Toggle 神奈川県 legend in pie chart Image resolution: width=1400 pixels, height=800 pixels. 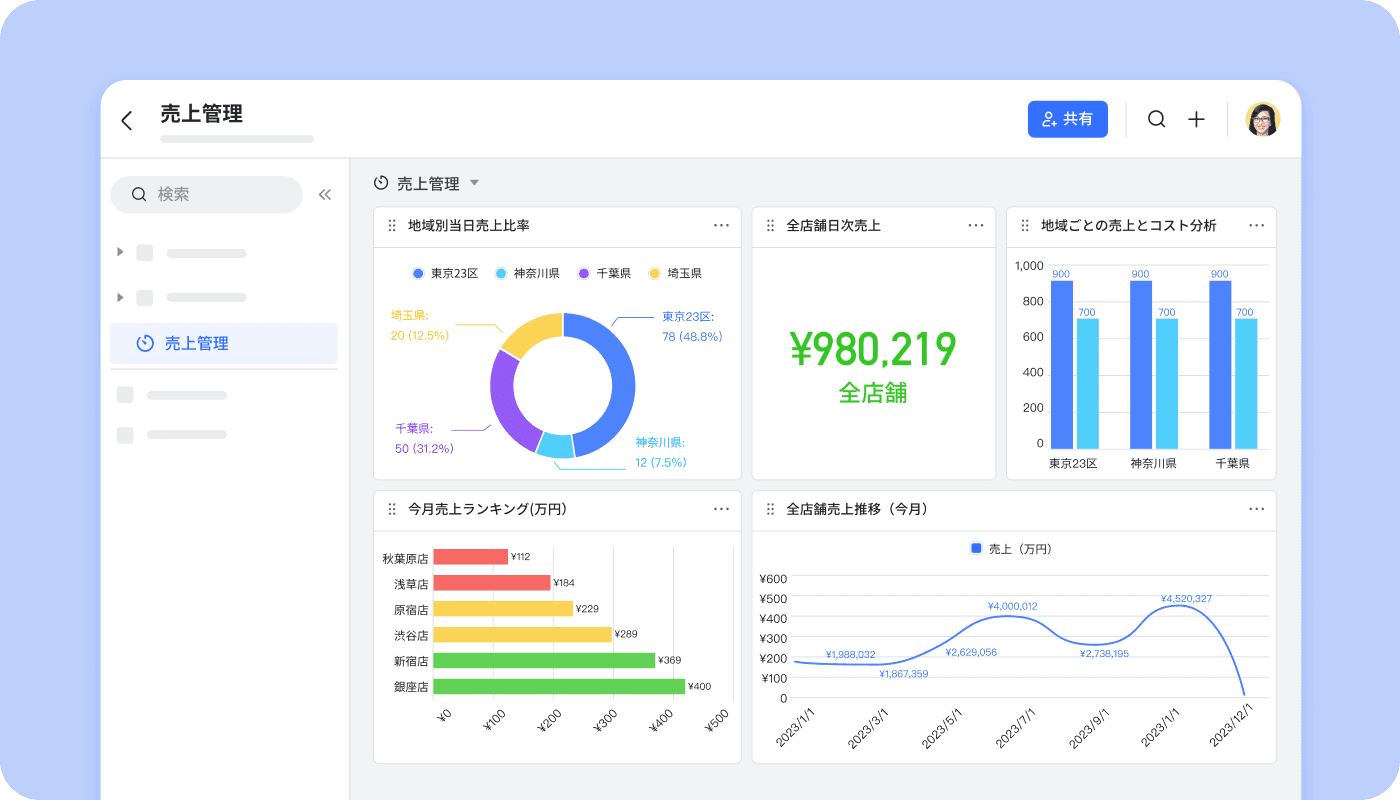pyautogui.click(x=528, y=273)
